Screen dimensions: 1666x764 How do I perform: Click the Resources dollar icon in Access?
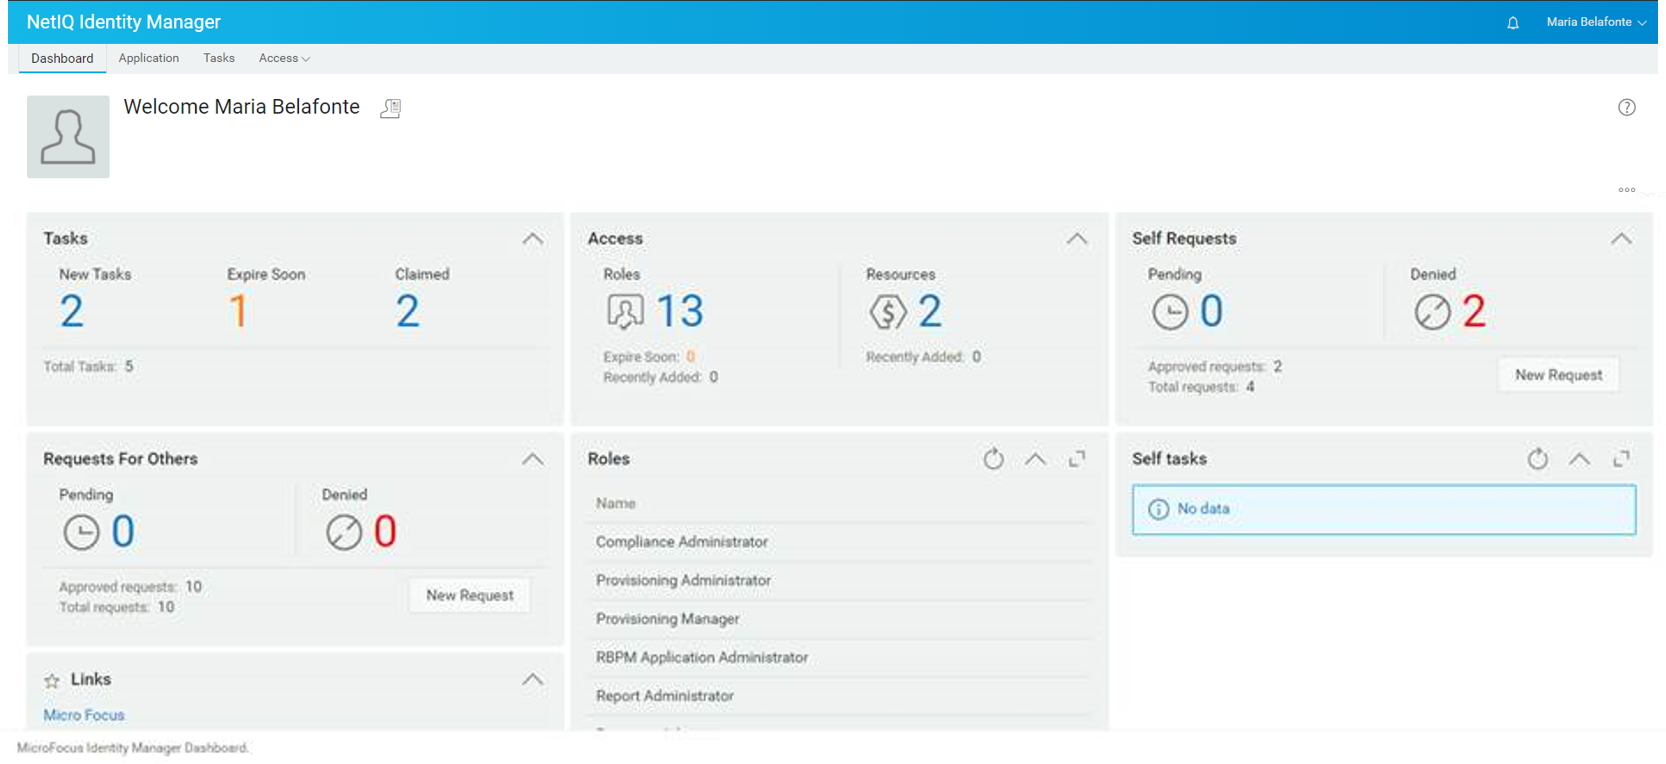888,312
